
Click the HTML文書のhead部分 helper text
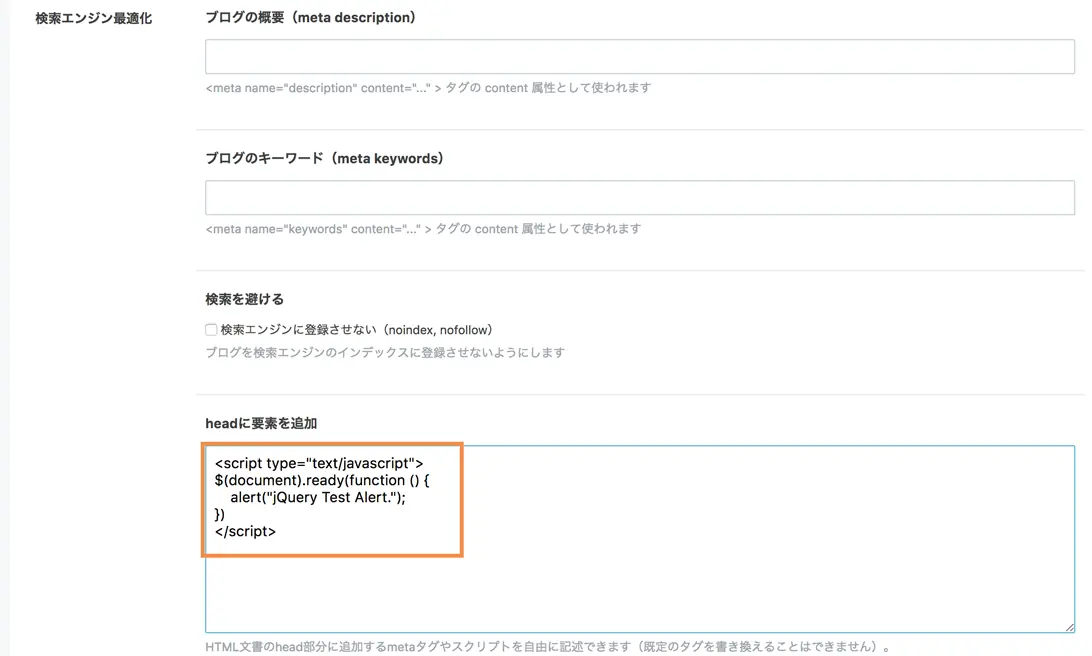click(x=547, y=646)
